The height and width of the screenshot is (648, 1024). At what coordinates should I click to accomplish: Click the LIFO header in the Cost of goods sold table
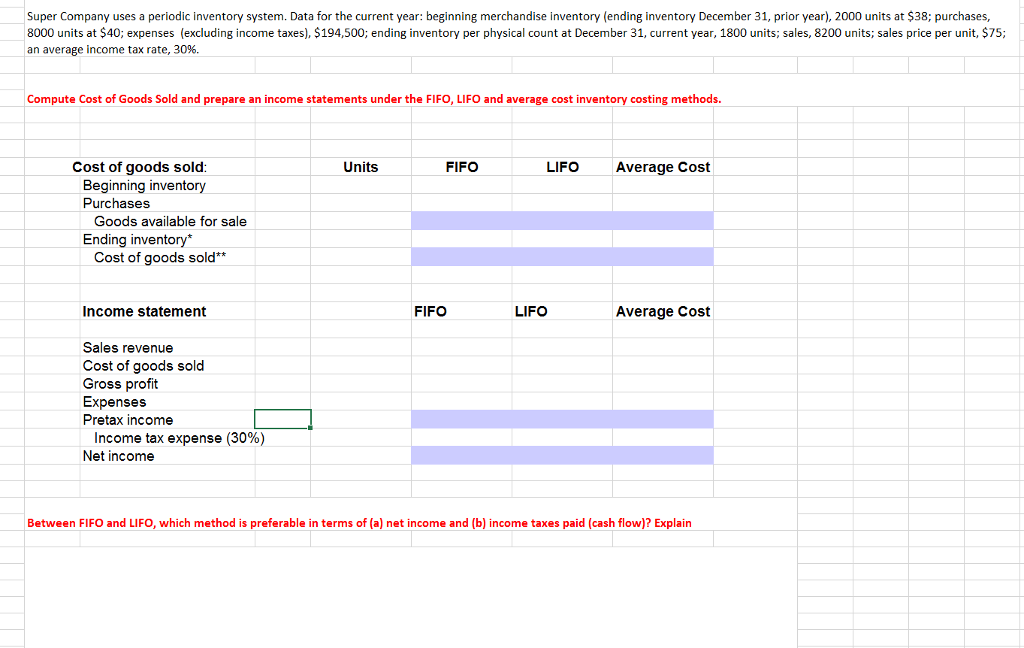tap(562, 167)
